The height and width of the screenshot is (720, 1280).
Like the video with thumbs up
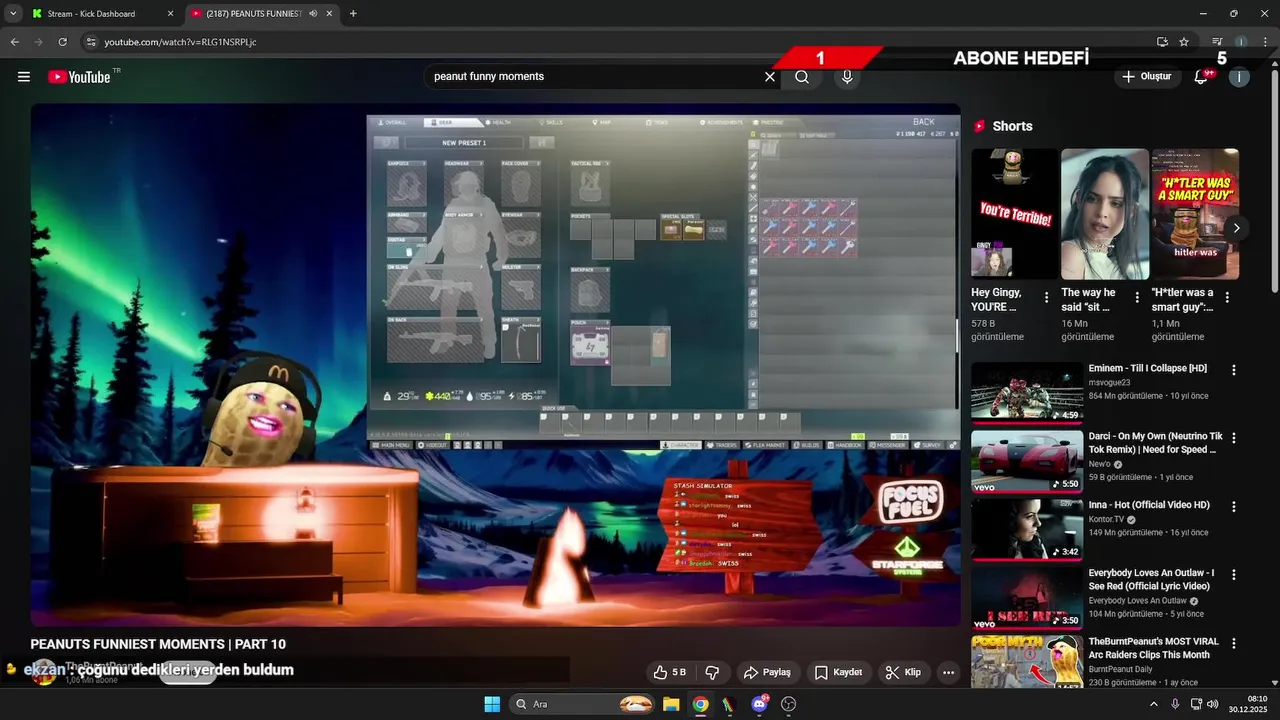tap(670, 672)
